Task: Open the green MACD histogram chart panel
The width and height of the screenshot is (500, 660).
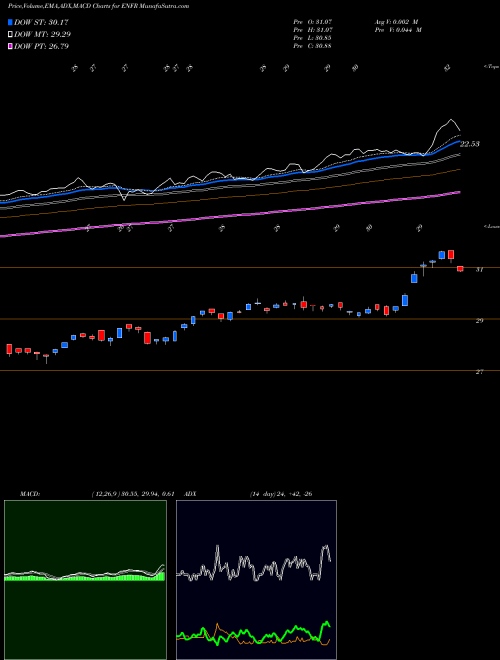Action: 85,580
